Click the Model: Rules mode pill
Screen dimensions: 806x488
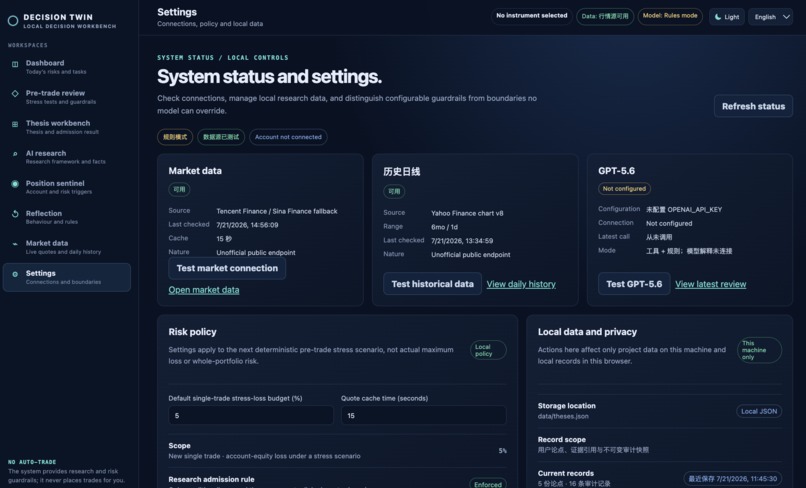pos(670,16)
